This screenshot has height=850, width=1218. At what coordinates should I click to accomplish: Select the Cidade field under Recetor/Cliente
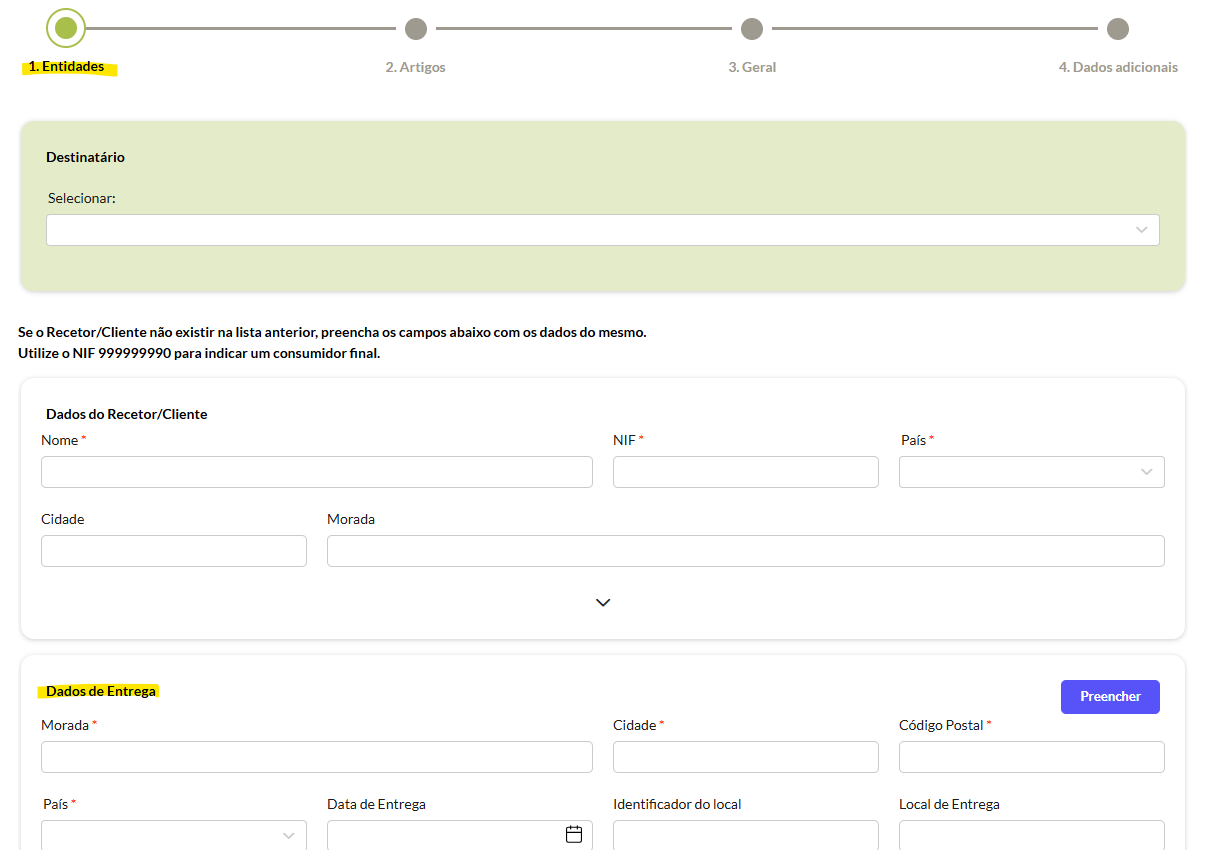173,551
